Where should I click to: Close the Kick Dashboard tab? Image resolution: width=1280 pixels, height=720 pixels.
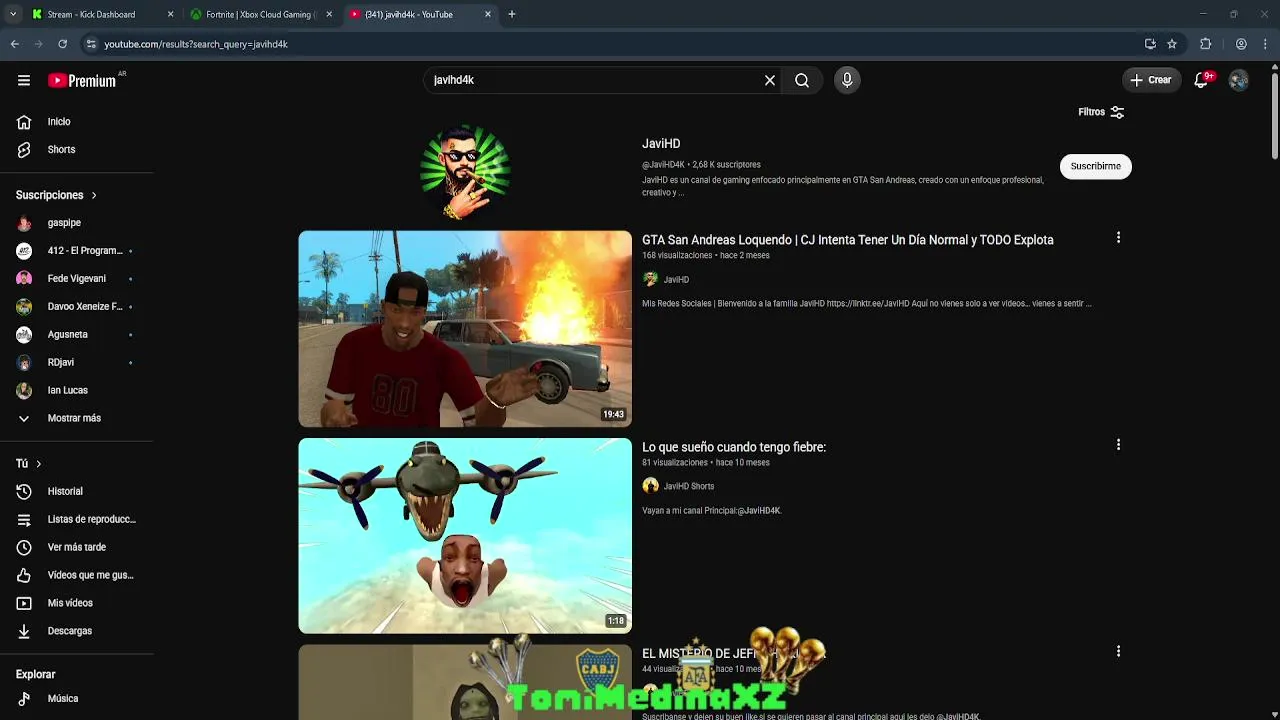170,14
